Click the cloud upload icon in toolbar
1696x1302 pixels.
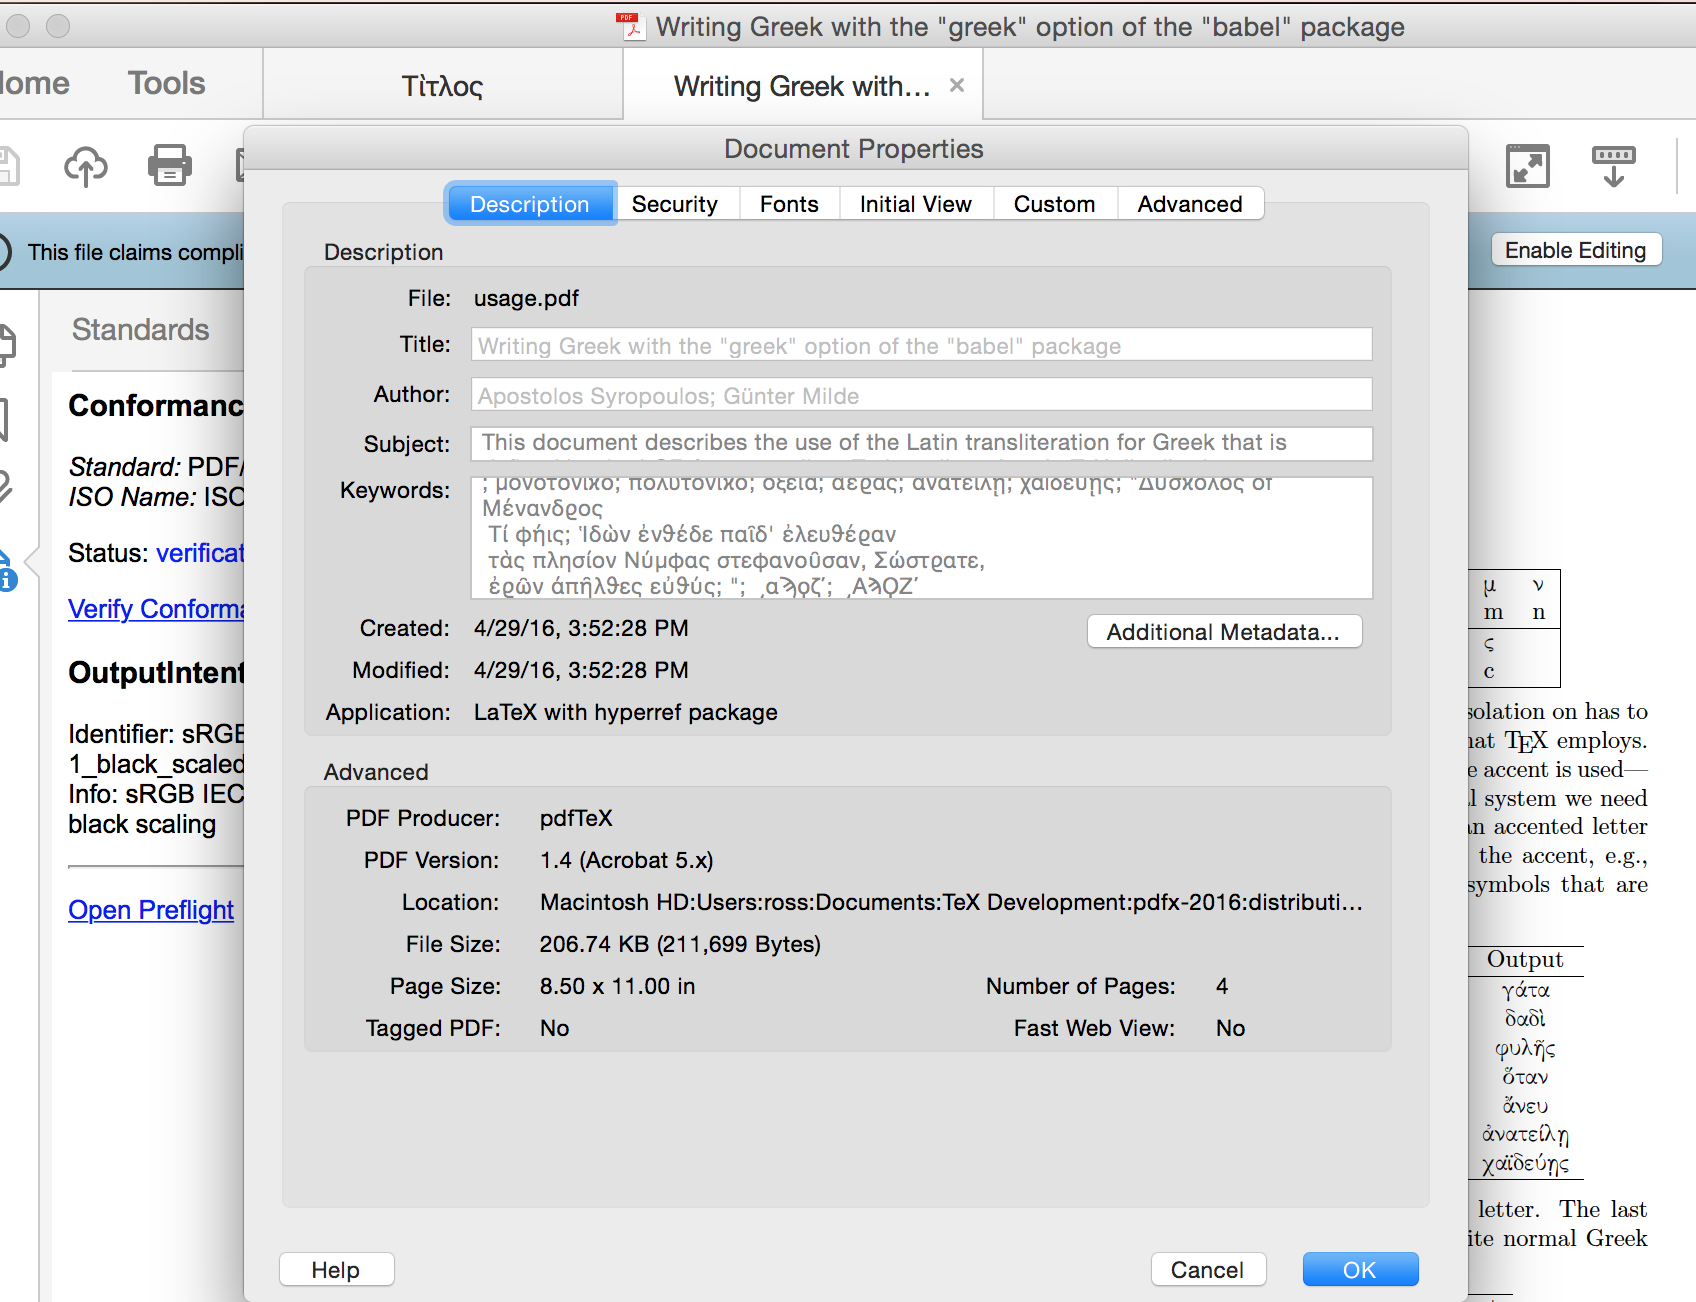86,166
